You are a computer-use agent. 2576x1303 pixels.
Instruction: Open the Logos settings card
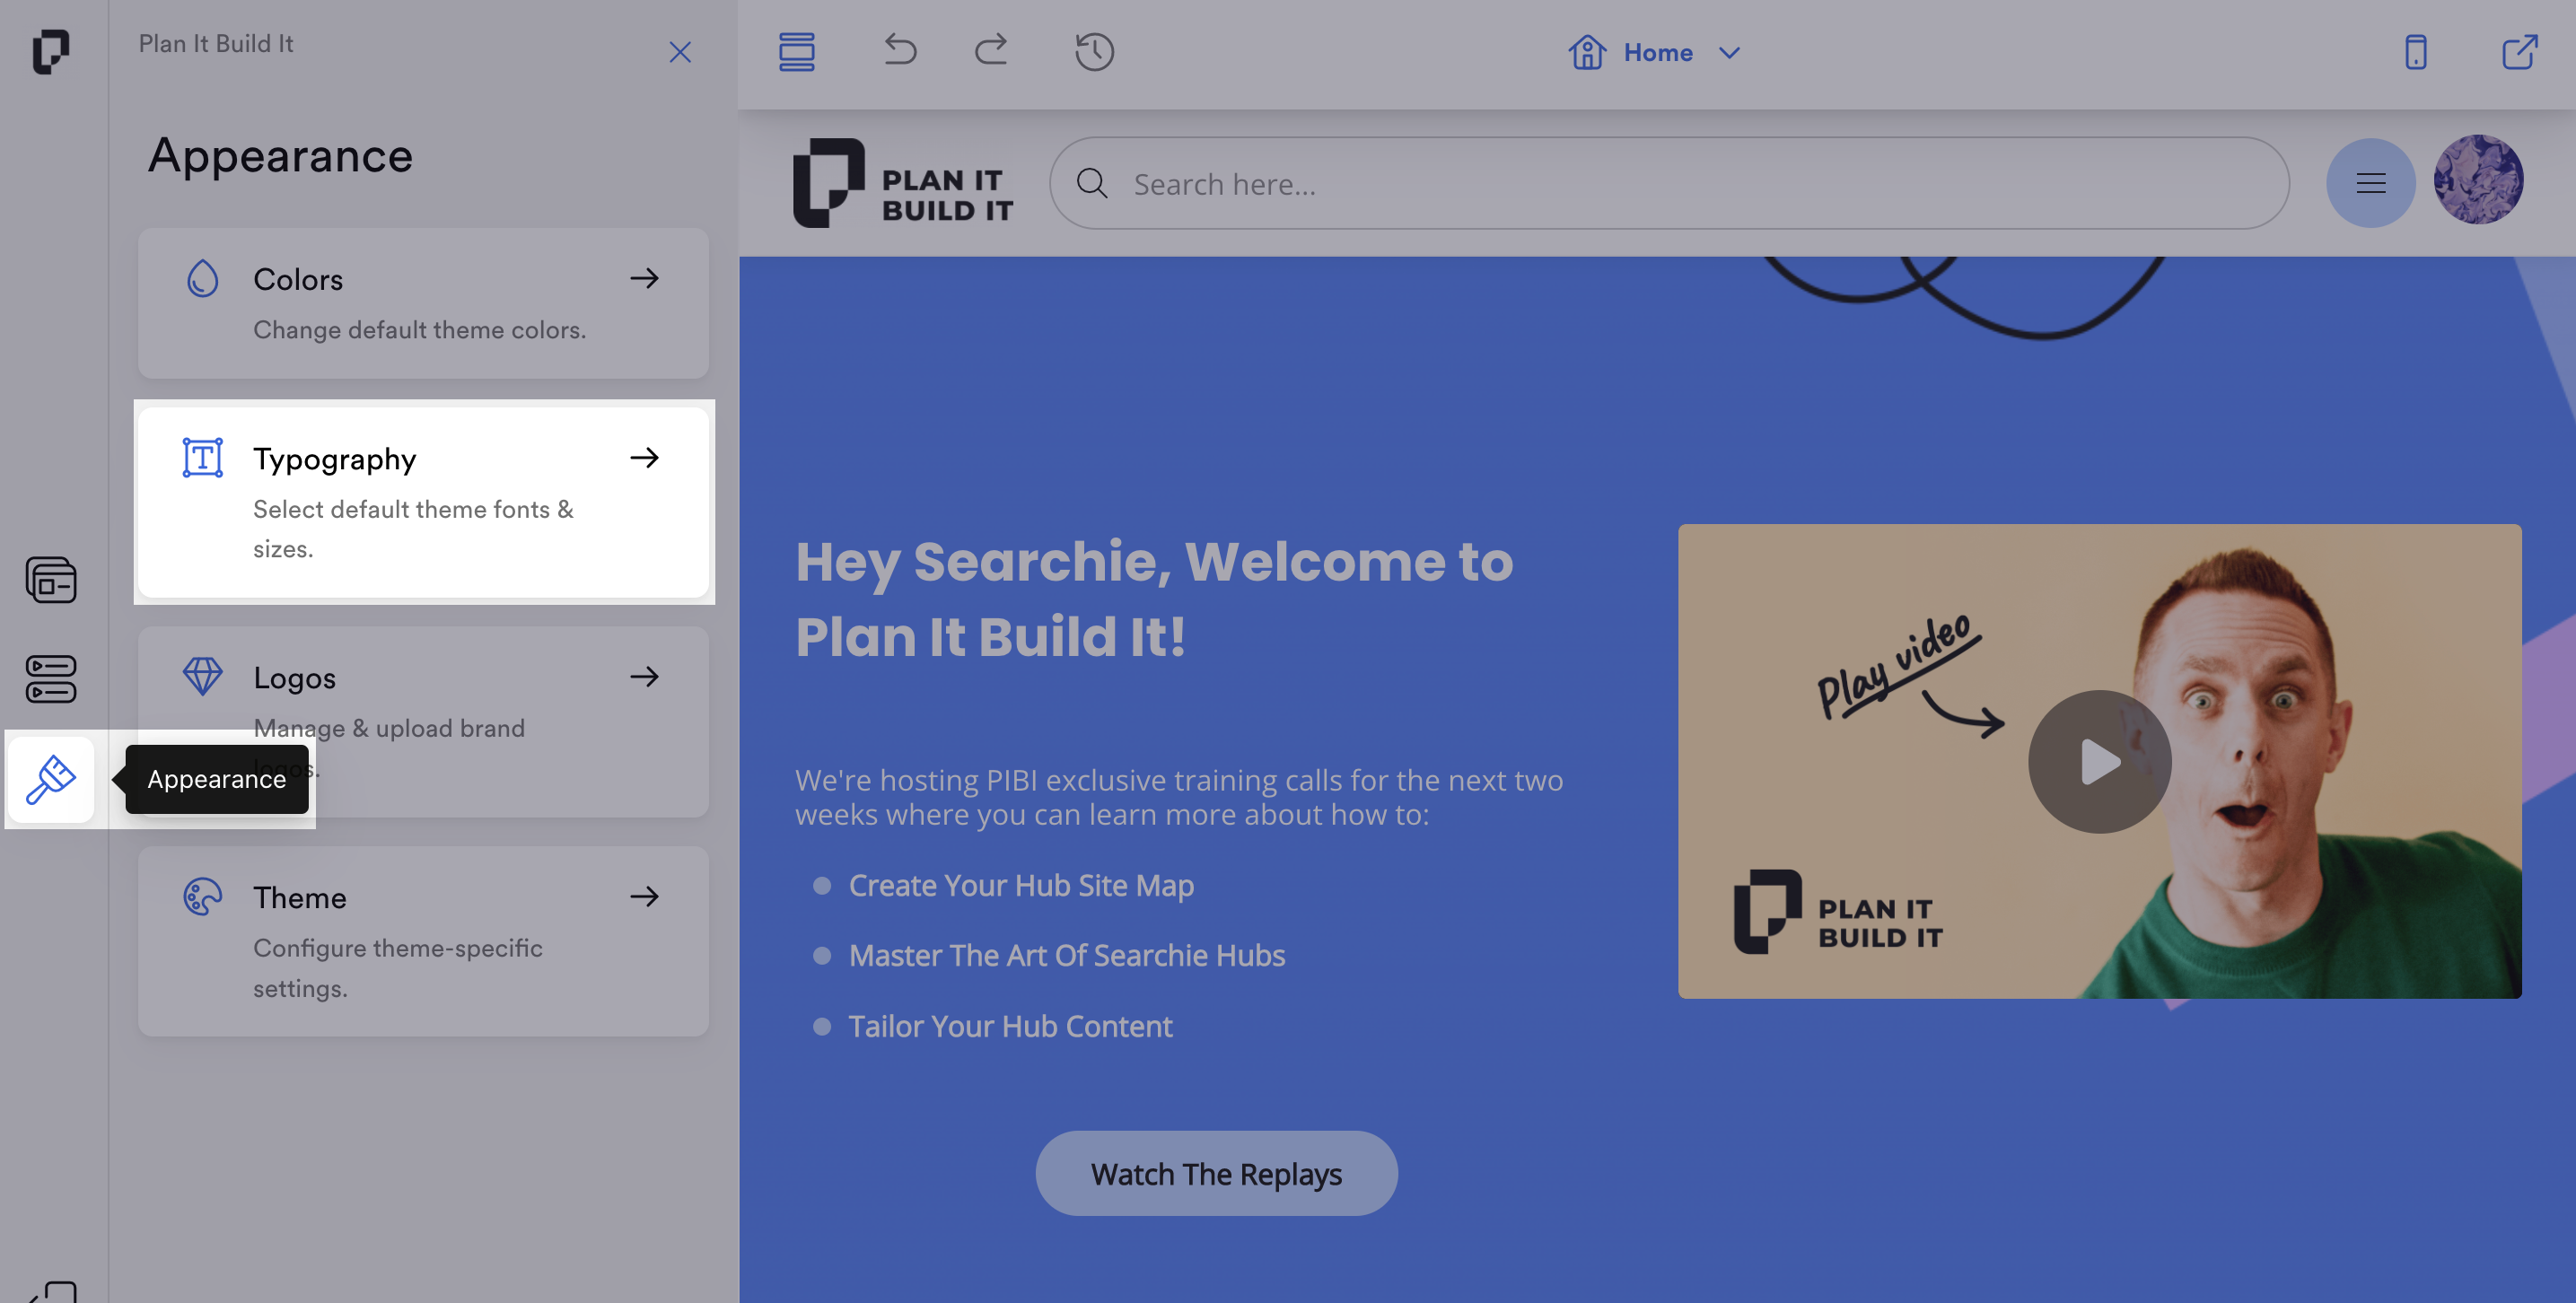423,721
